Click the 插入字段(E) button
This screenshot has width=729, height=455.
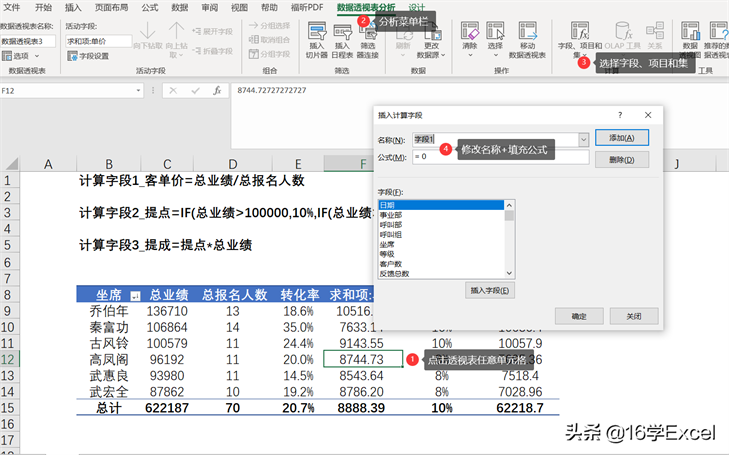[491, 291]
